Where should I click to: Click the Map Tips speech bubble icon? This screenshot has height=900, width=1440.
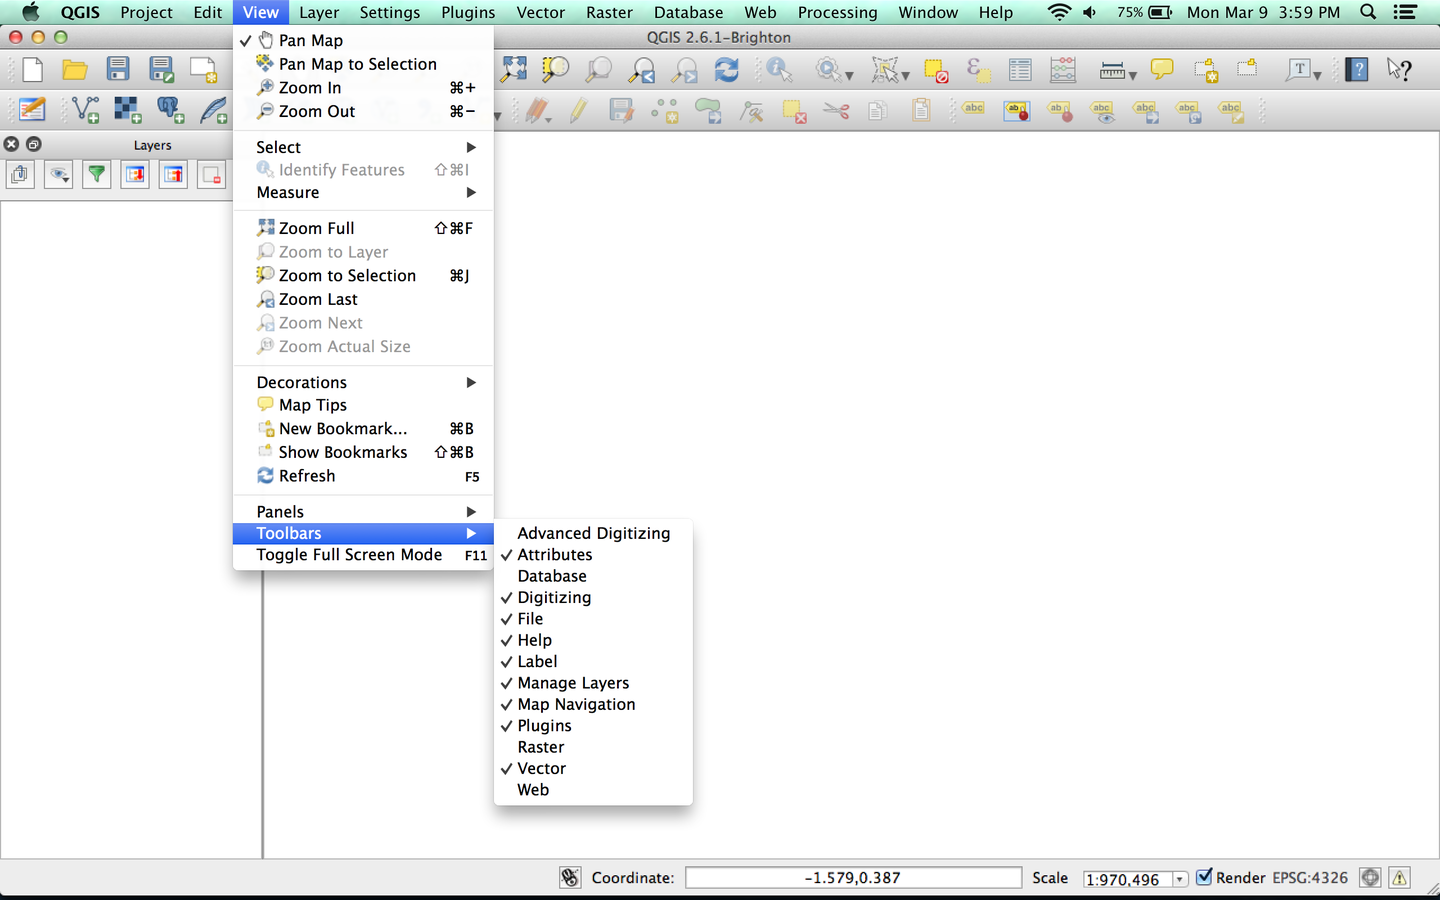1162,70
